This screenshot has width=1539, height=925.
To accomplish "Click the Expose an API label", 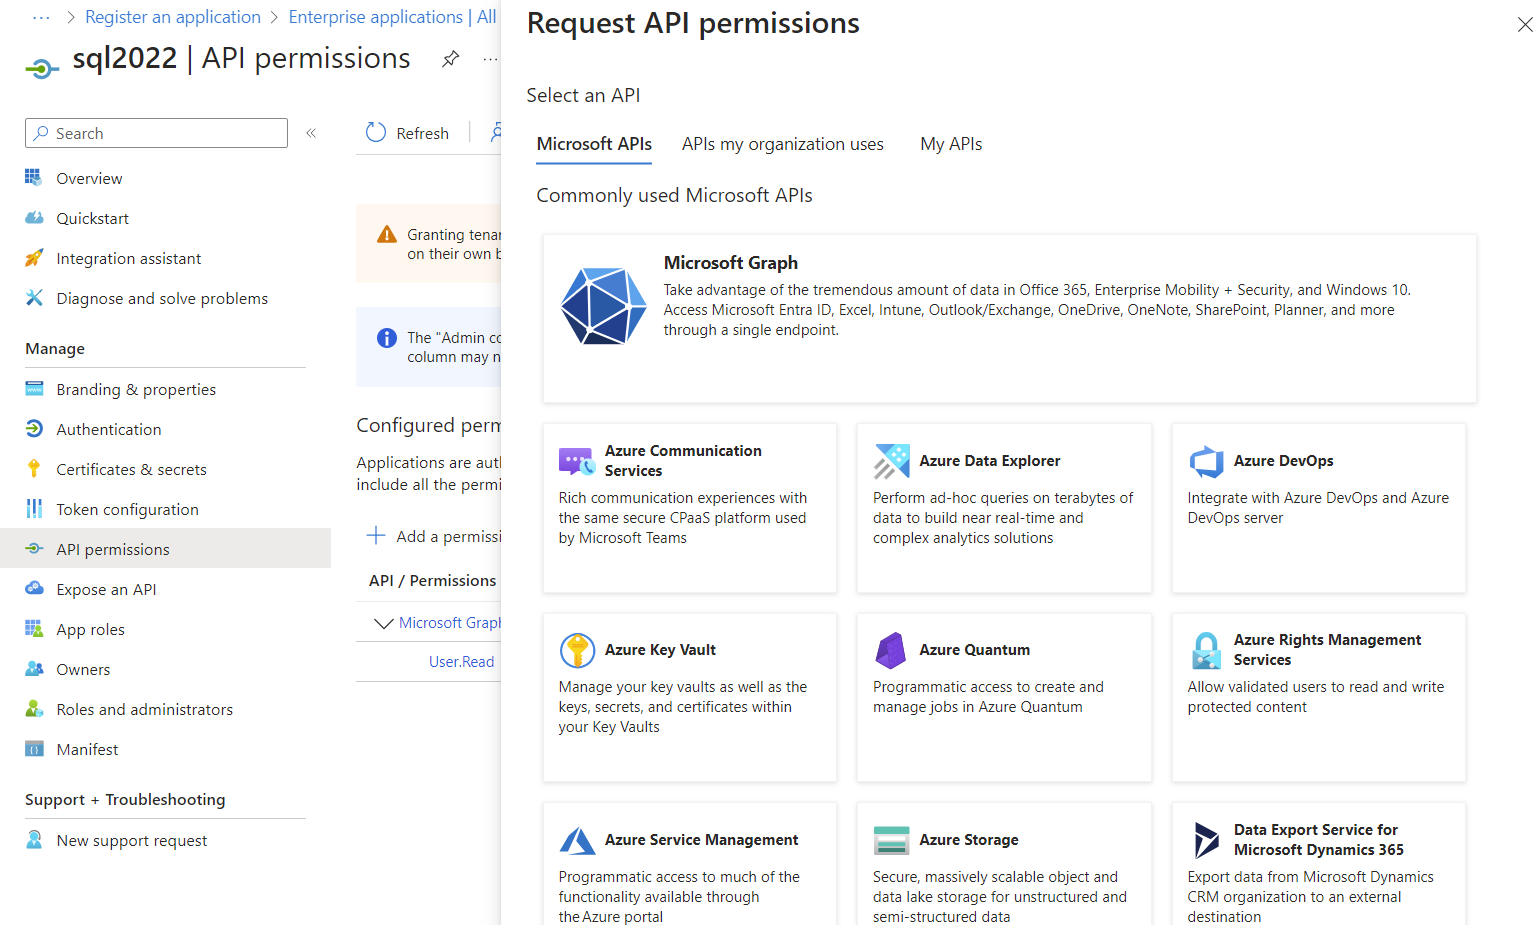I will point(106,589).
